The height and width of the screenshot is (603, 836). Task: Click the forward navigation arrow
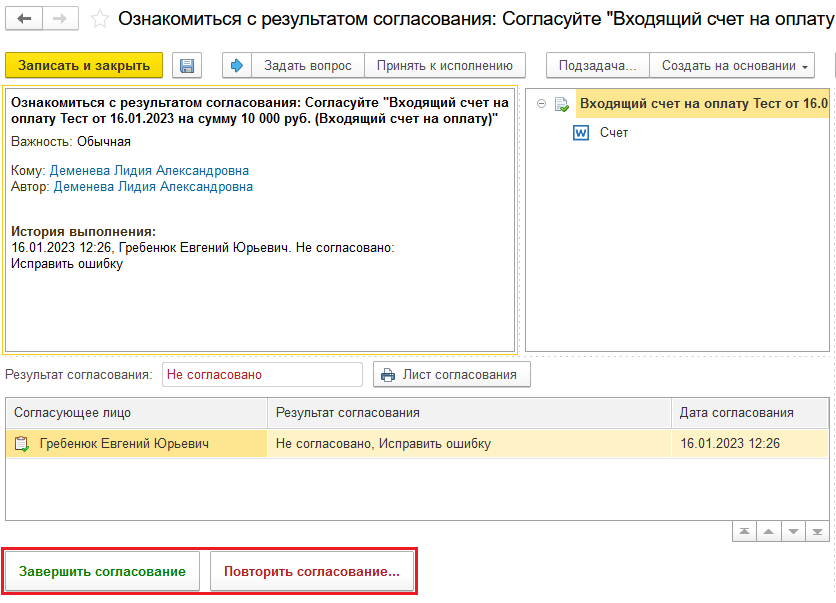point(59,19)
